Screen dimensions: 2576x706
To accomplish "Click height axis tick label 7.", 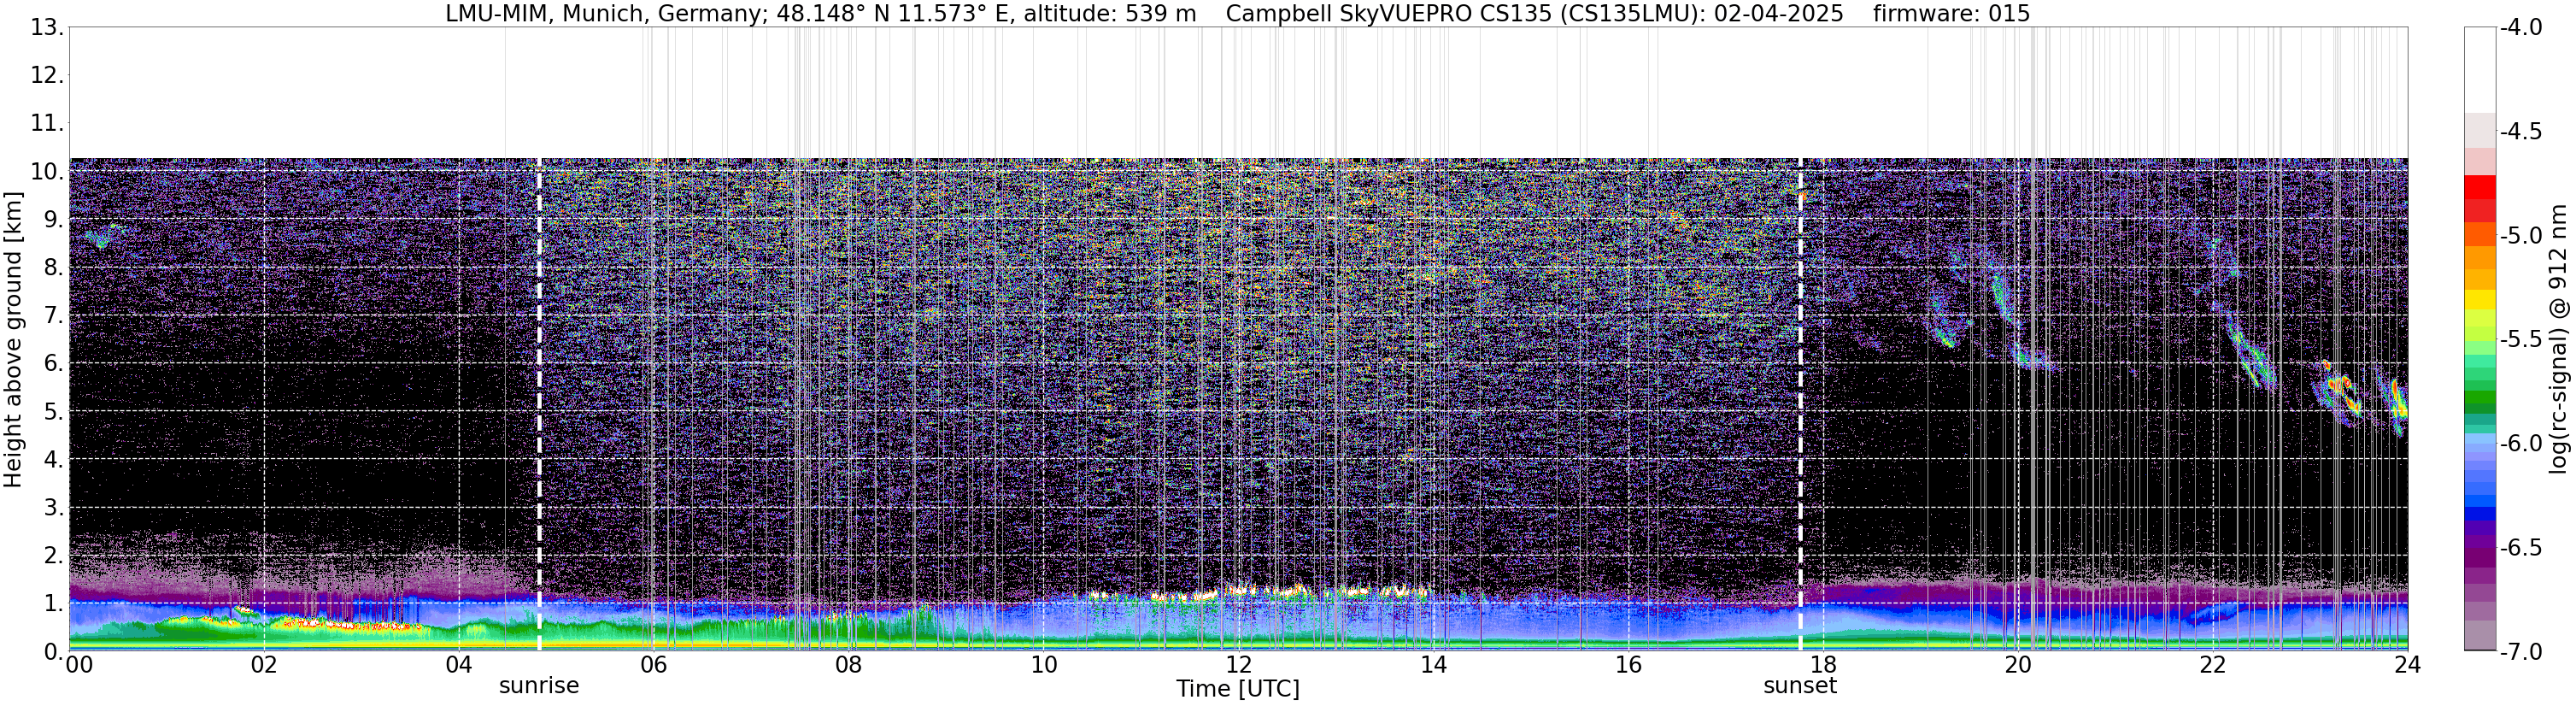I will tap(54, 315).
